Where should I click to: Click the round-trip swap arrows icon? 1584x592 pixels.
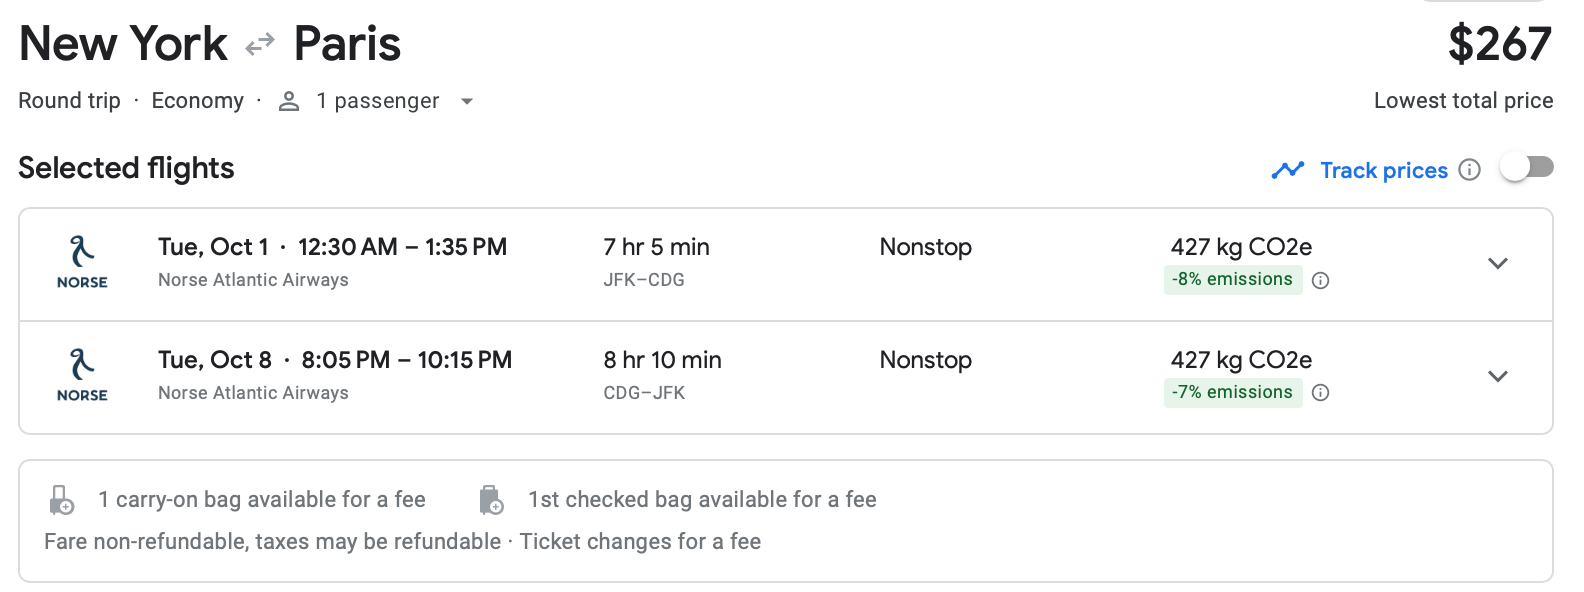coord(260,45)
